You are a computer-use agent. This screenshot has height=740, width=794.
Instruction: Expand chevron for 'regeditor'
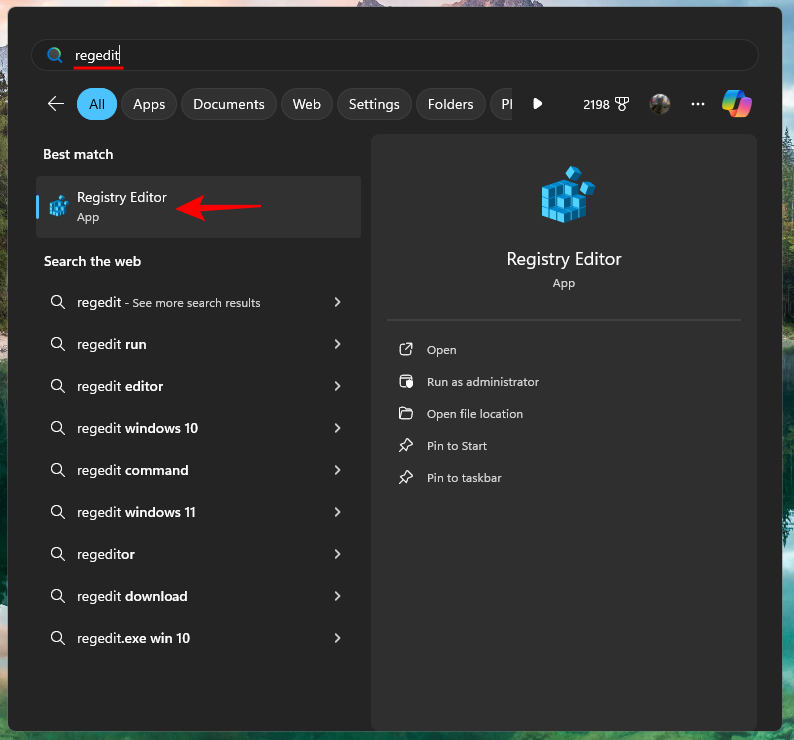[x=338, y=554]
